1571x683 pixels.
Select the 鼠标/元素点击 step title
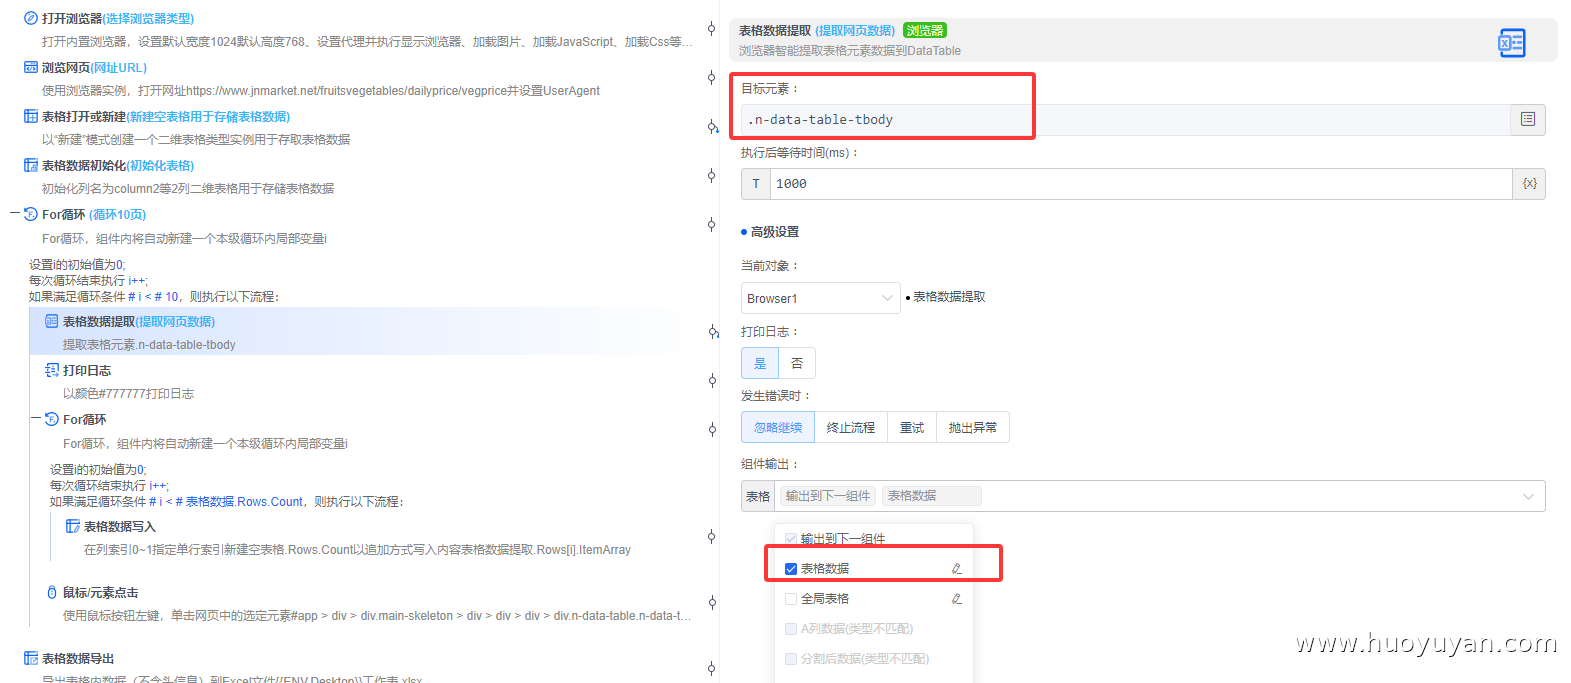(101, 592)
